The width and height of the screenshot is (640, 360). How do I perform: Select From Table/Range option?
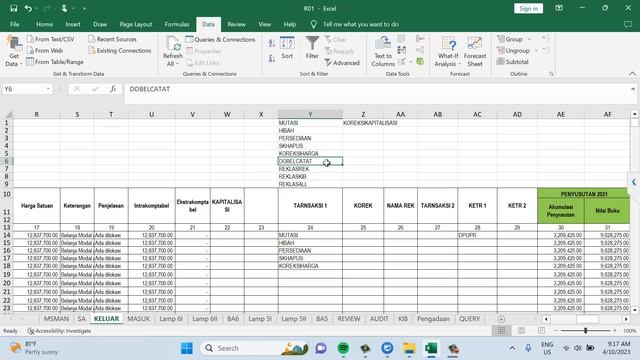(x=55, y=62)
